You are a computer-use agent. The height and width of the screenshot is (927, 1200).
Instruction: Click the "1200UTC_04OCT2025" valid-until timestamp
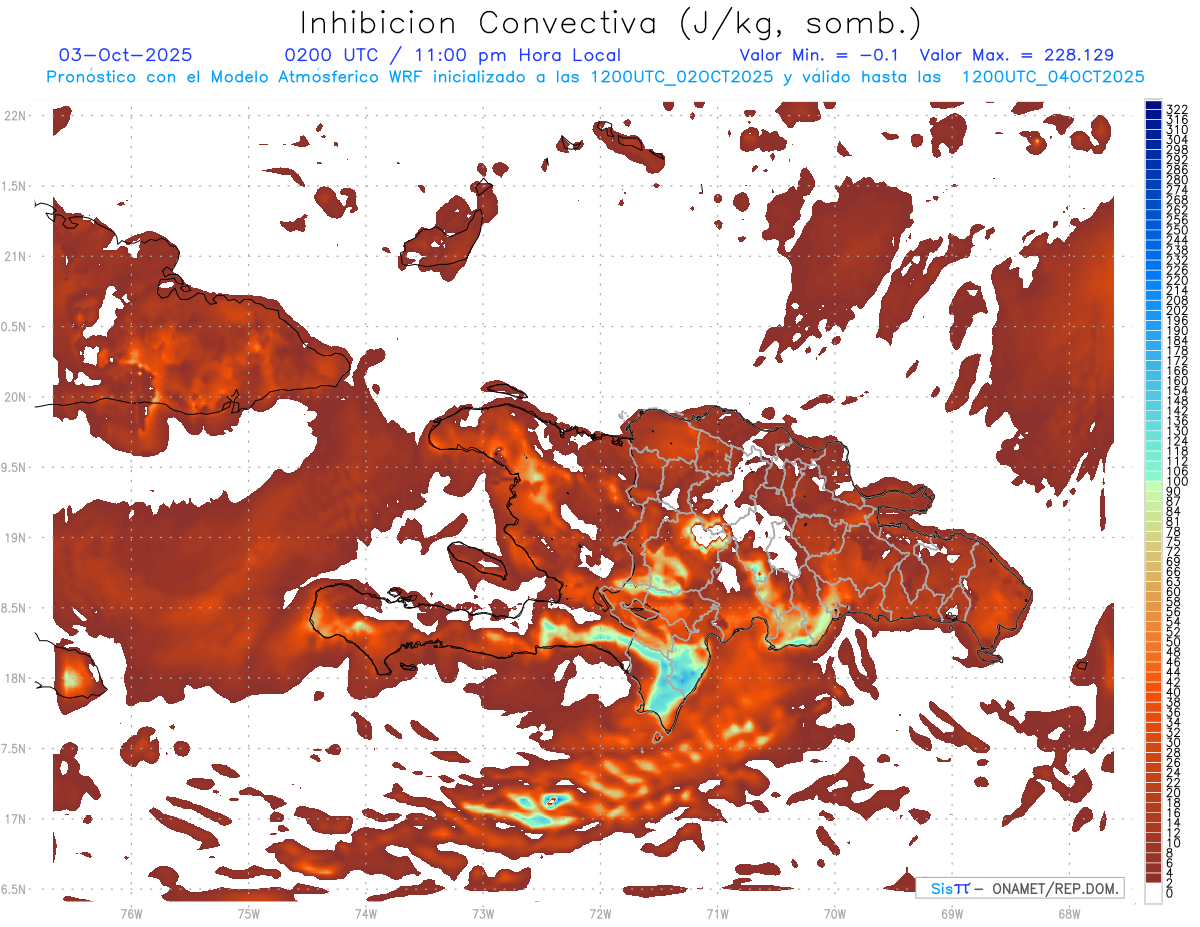tap(1053, 77)
